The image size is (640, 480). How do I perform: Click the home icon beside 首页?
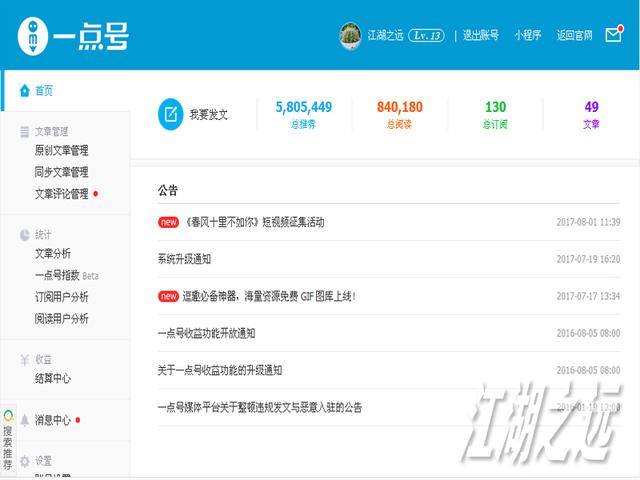pos(24,90)
